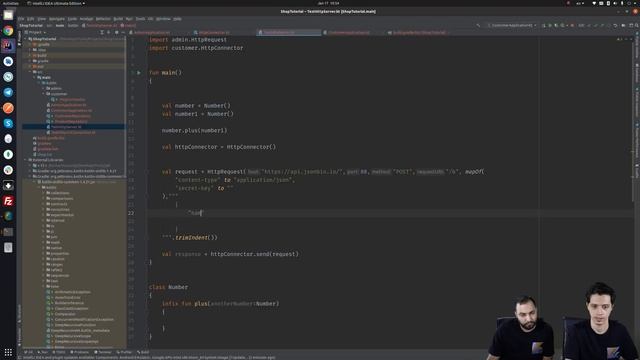Open Project view selector dropdown
The image size is (640, 360).
coord(35,32)
